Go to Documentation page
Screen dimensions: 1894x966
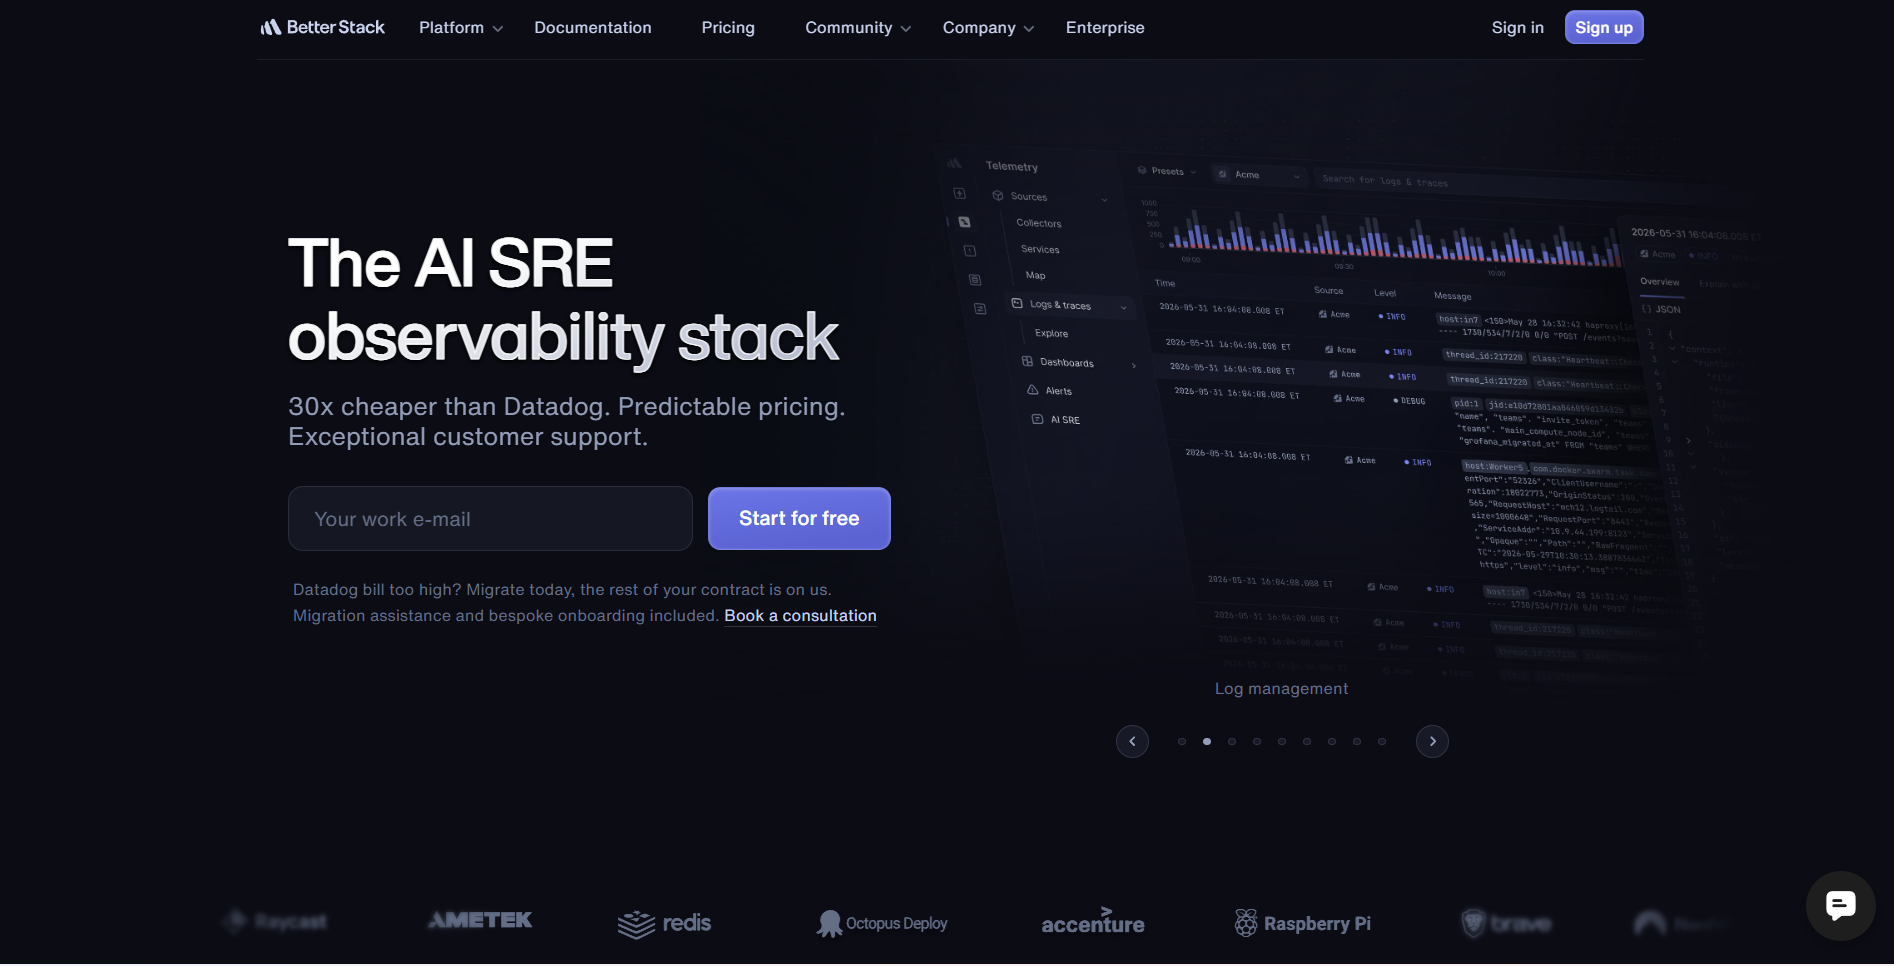[x=593, y=28]
